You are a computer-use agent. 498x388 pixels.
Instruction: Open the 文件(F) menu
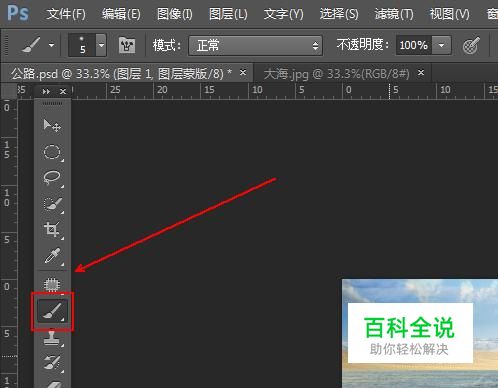(x=66, y=14)
